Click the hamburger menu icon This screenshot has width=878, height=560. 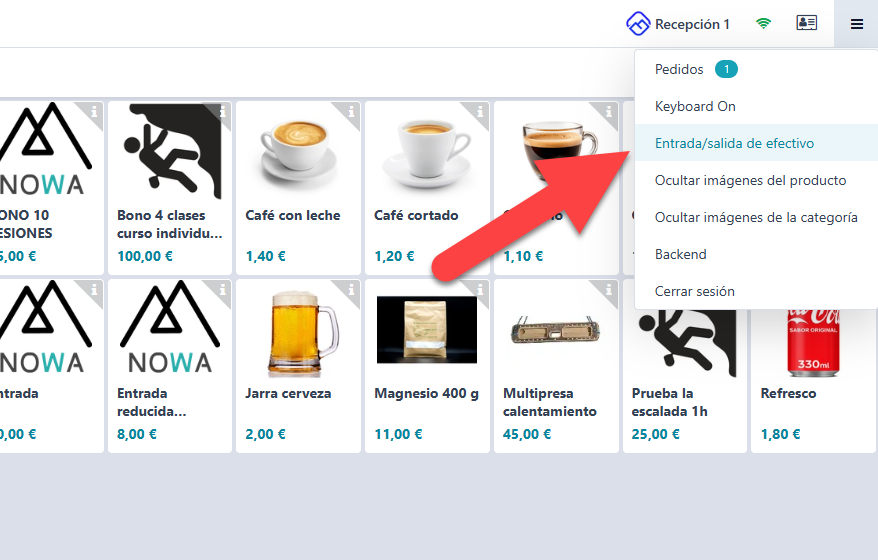pyautogui.click(x=856, y=24)
